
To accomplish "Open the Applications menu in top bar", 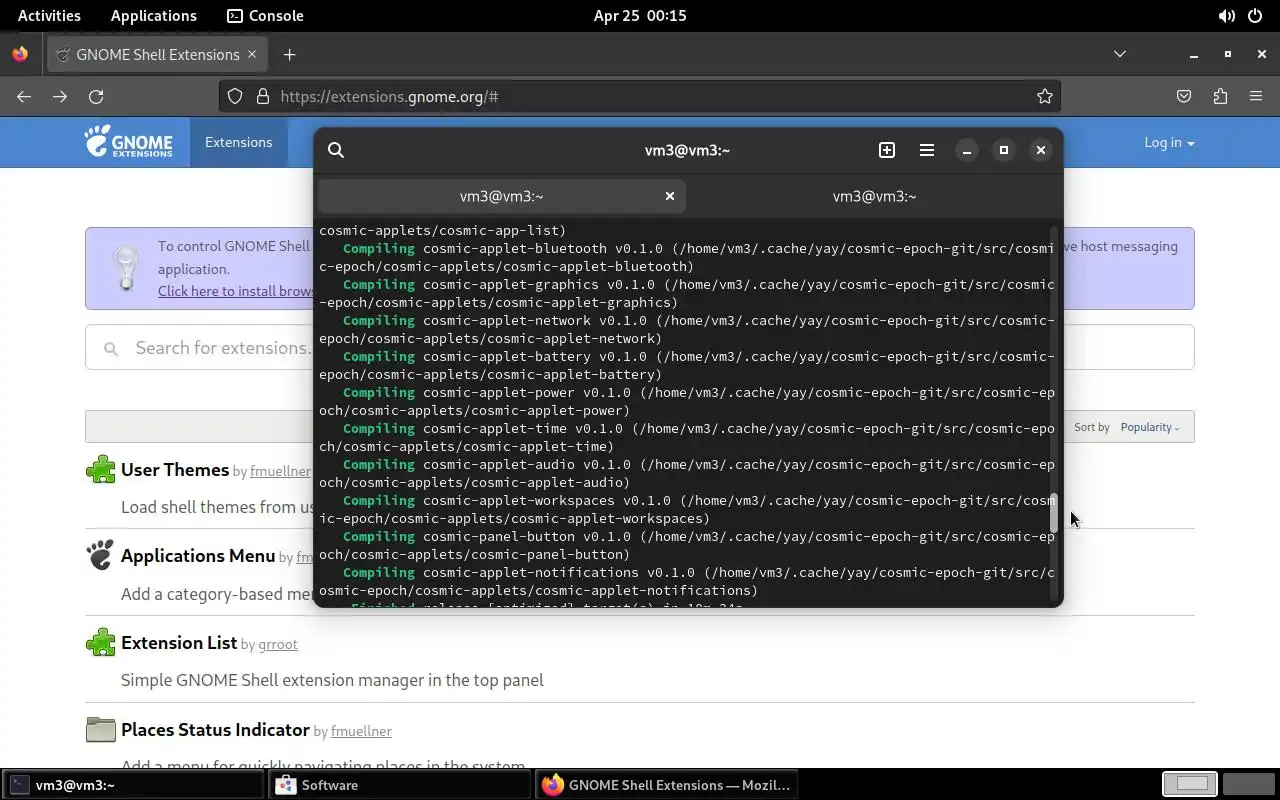I will 154,15.
